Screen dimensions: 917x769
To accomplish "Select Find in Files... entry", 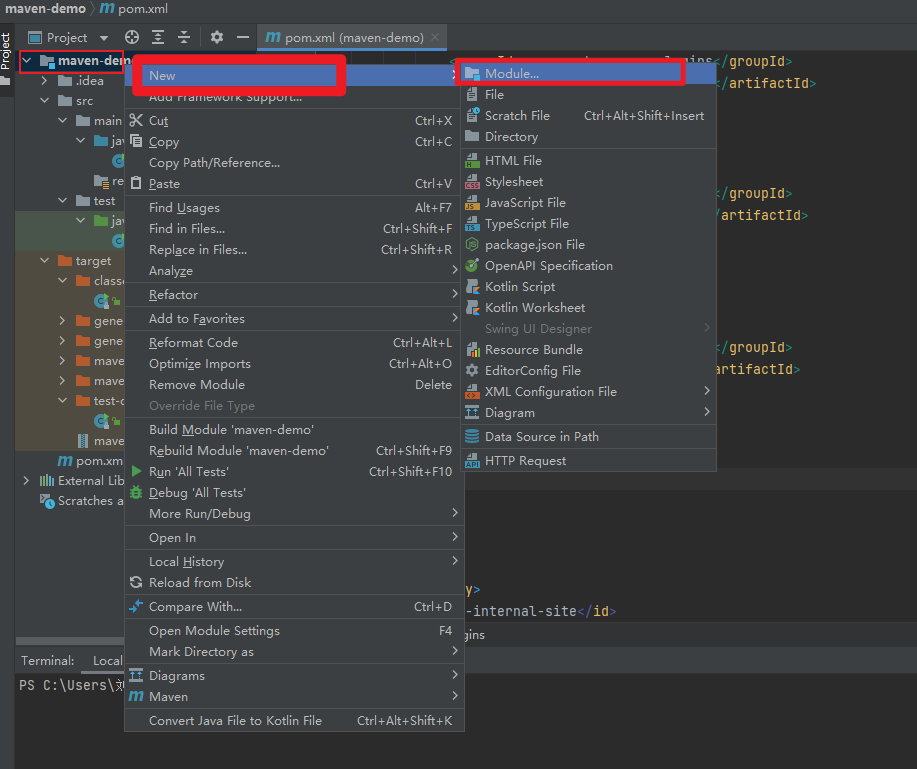I will pyautogui.click(x=295, y=229).
